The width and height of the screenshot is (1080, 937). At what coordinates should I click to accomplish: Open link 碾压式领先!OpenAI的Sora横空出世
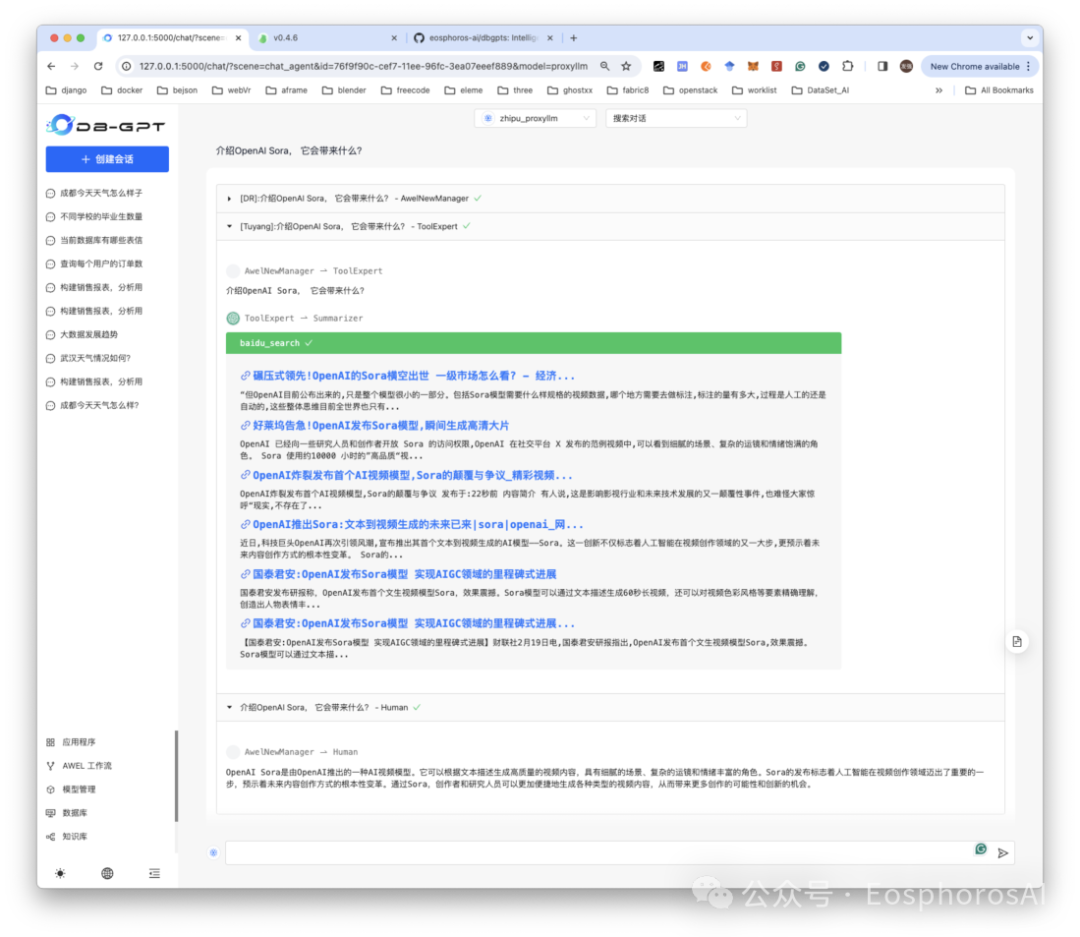pyautogui.click(x=407, y=375)
